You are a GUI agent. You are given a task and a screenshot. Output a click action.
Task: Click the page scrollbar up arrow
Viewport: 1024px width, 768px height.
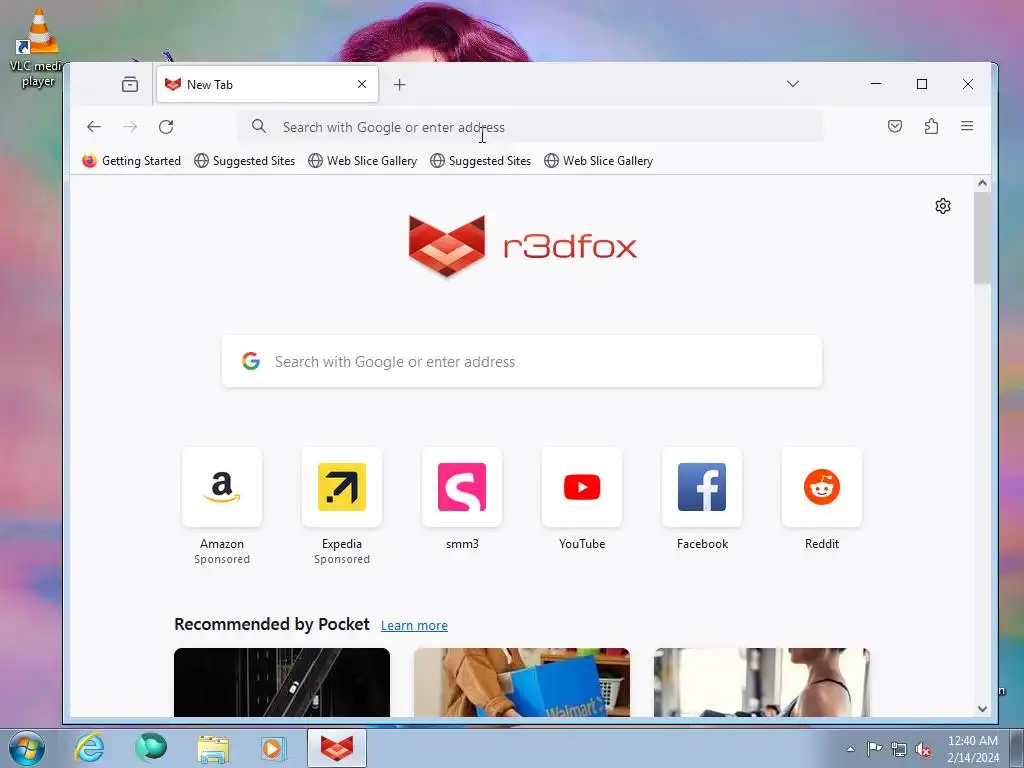[982, 184]
